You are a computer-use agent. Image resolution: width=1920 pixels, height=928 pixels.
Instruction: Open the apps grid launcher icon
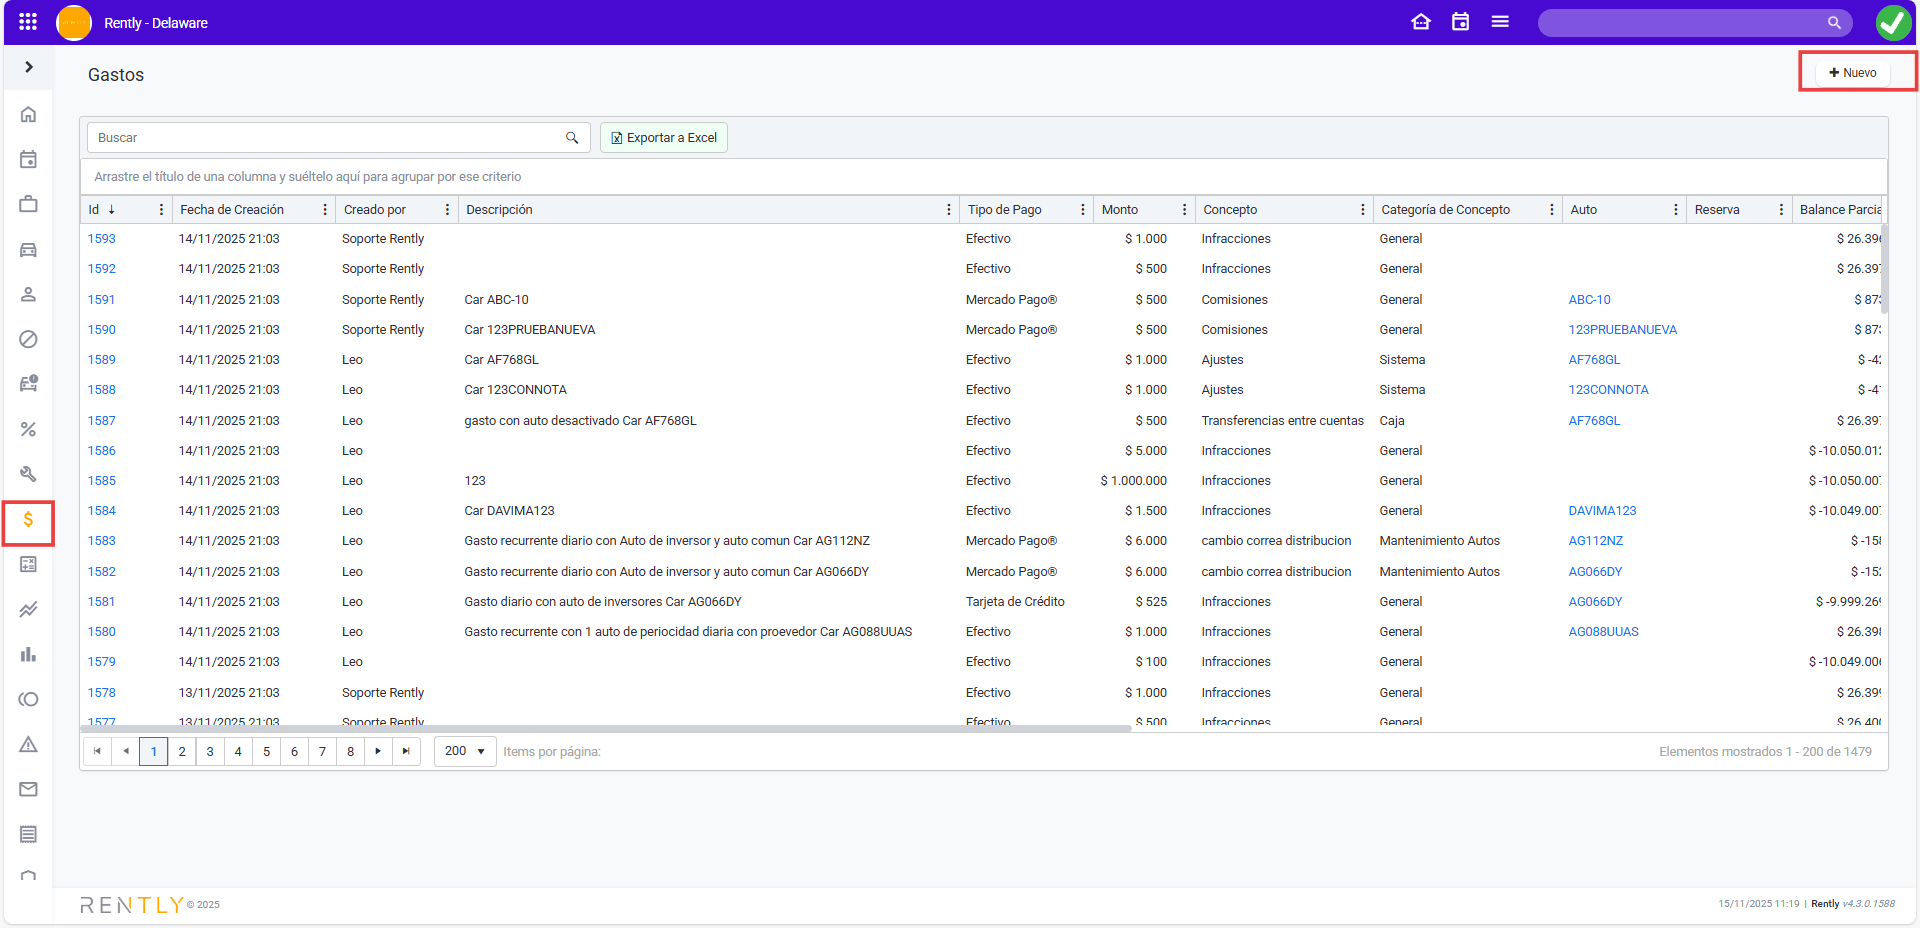click(x=28, y=22)
